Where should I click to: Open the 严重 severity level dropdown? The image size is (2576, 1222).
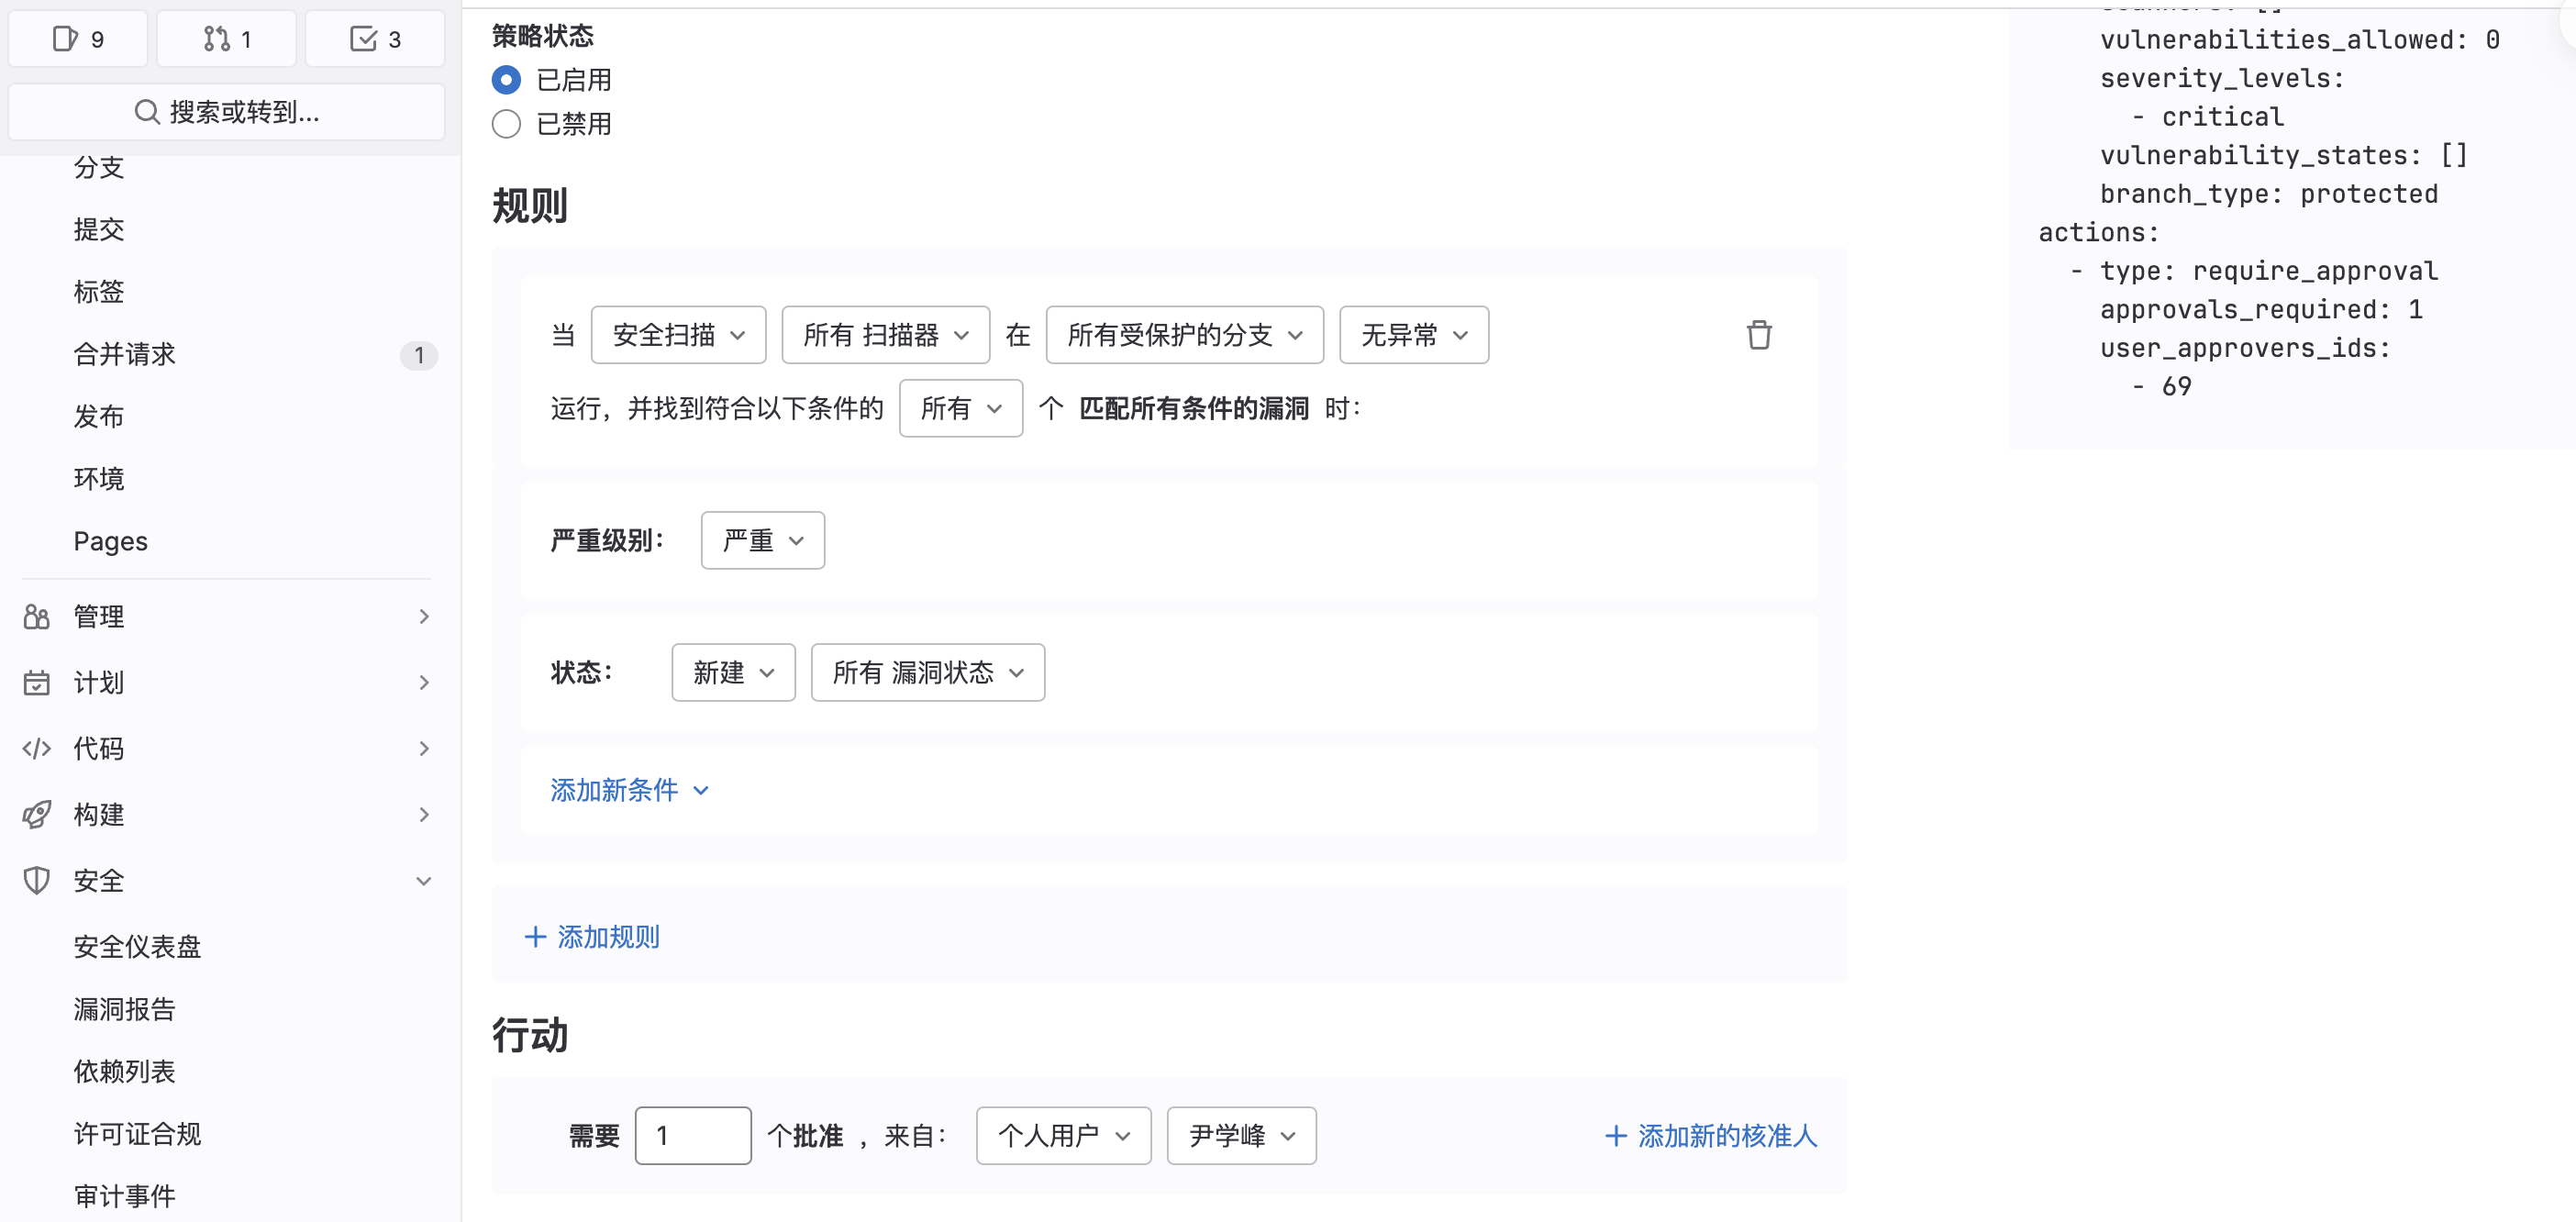pos(762,540)
